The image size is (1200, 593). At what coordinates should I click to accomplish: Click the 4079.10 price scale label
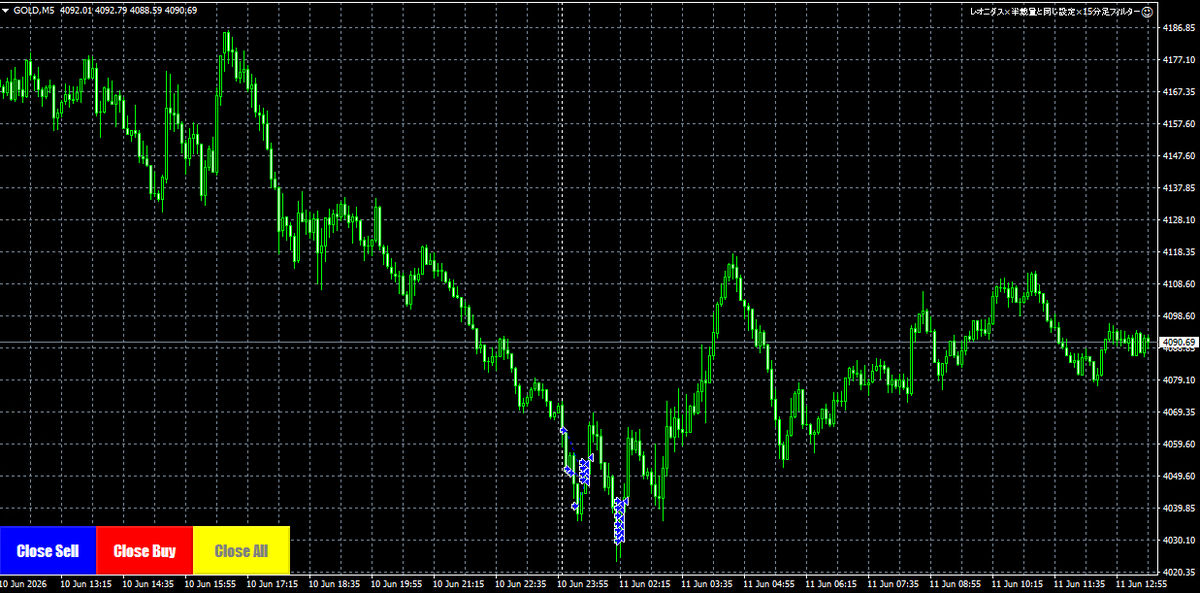(x=1180, y=380)
